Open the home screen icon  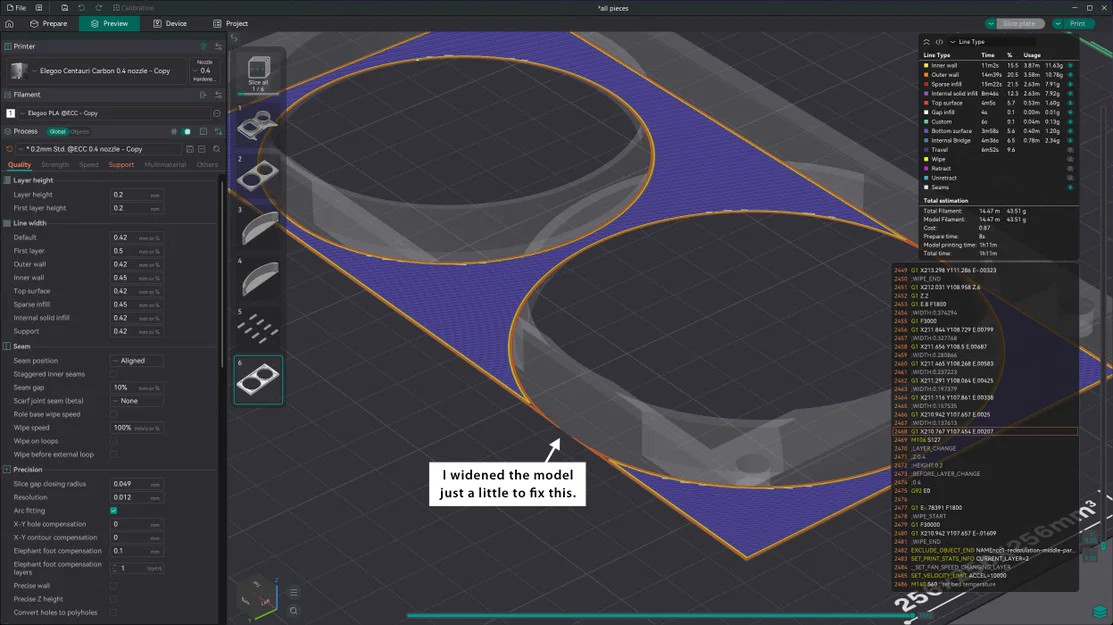coord(9,23)
